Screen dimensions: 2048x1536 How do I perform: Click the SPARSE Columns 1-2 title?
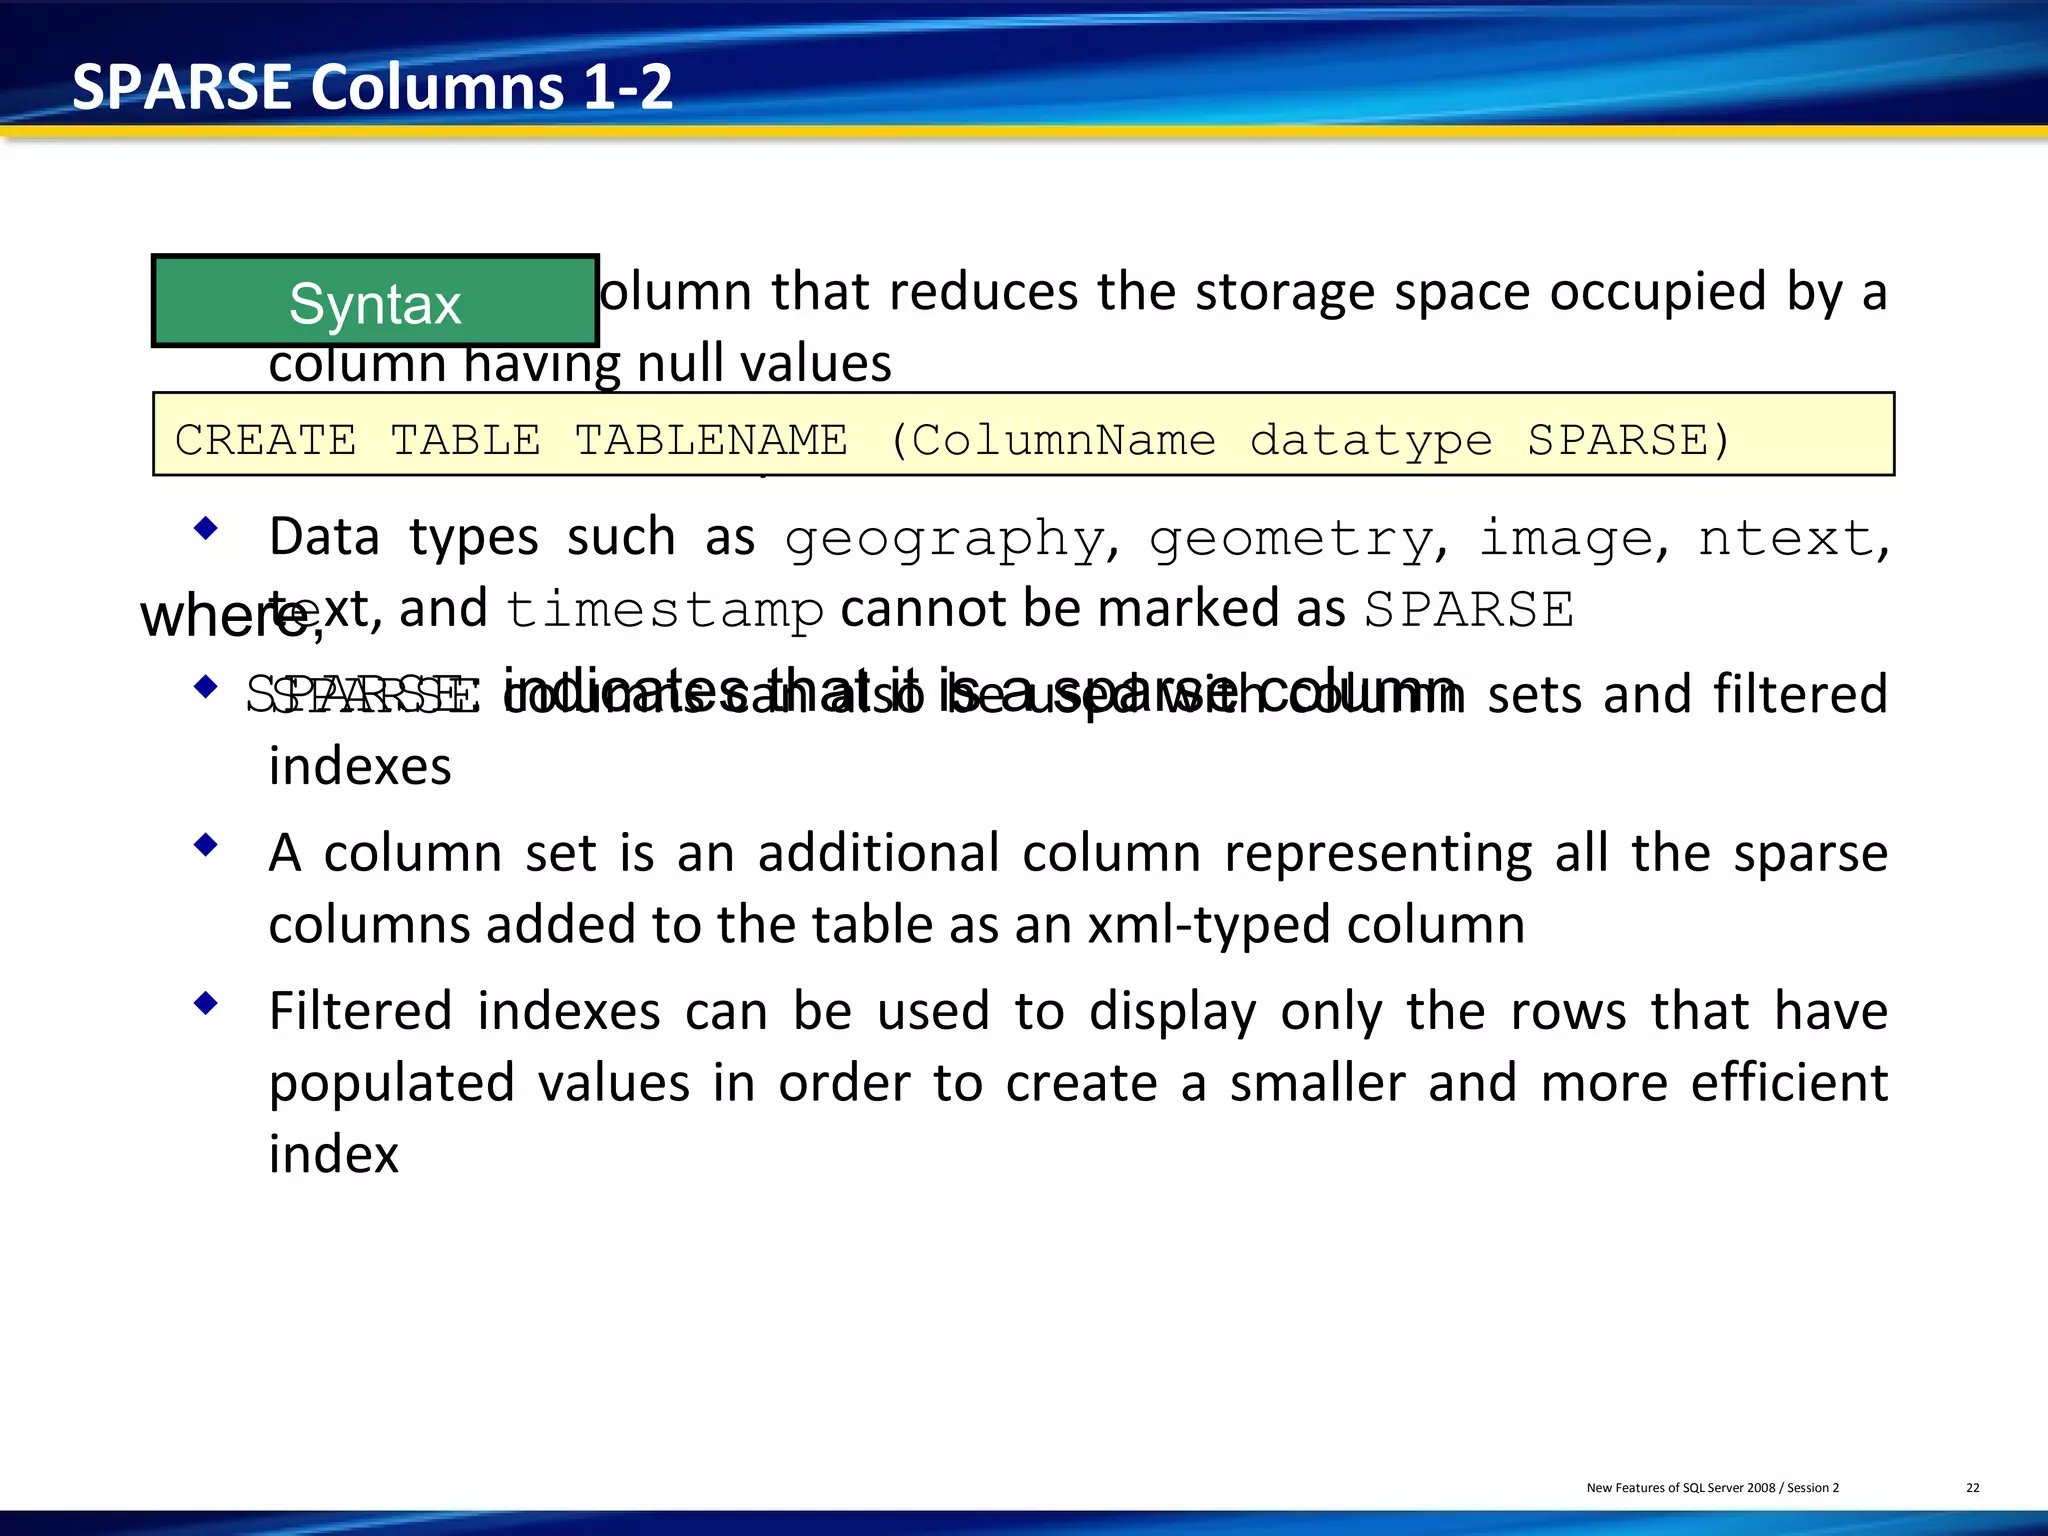coord(372,86)
